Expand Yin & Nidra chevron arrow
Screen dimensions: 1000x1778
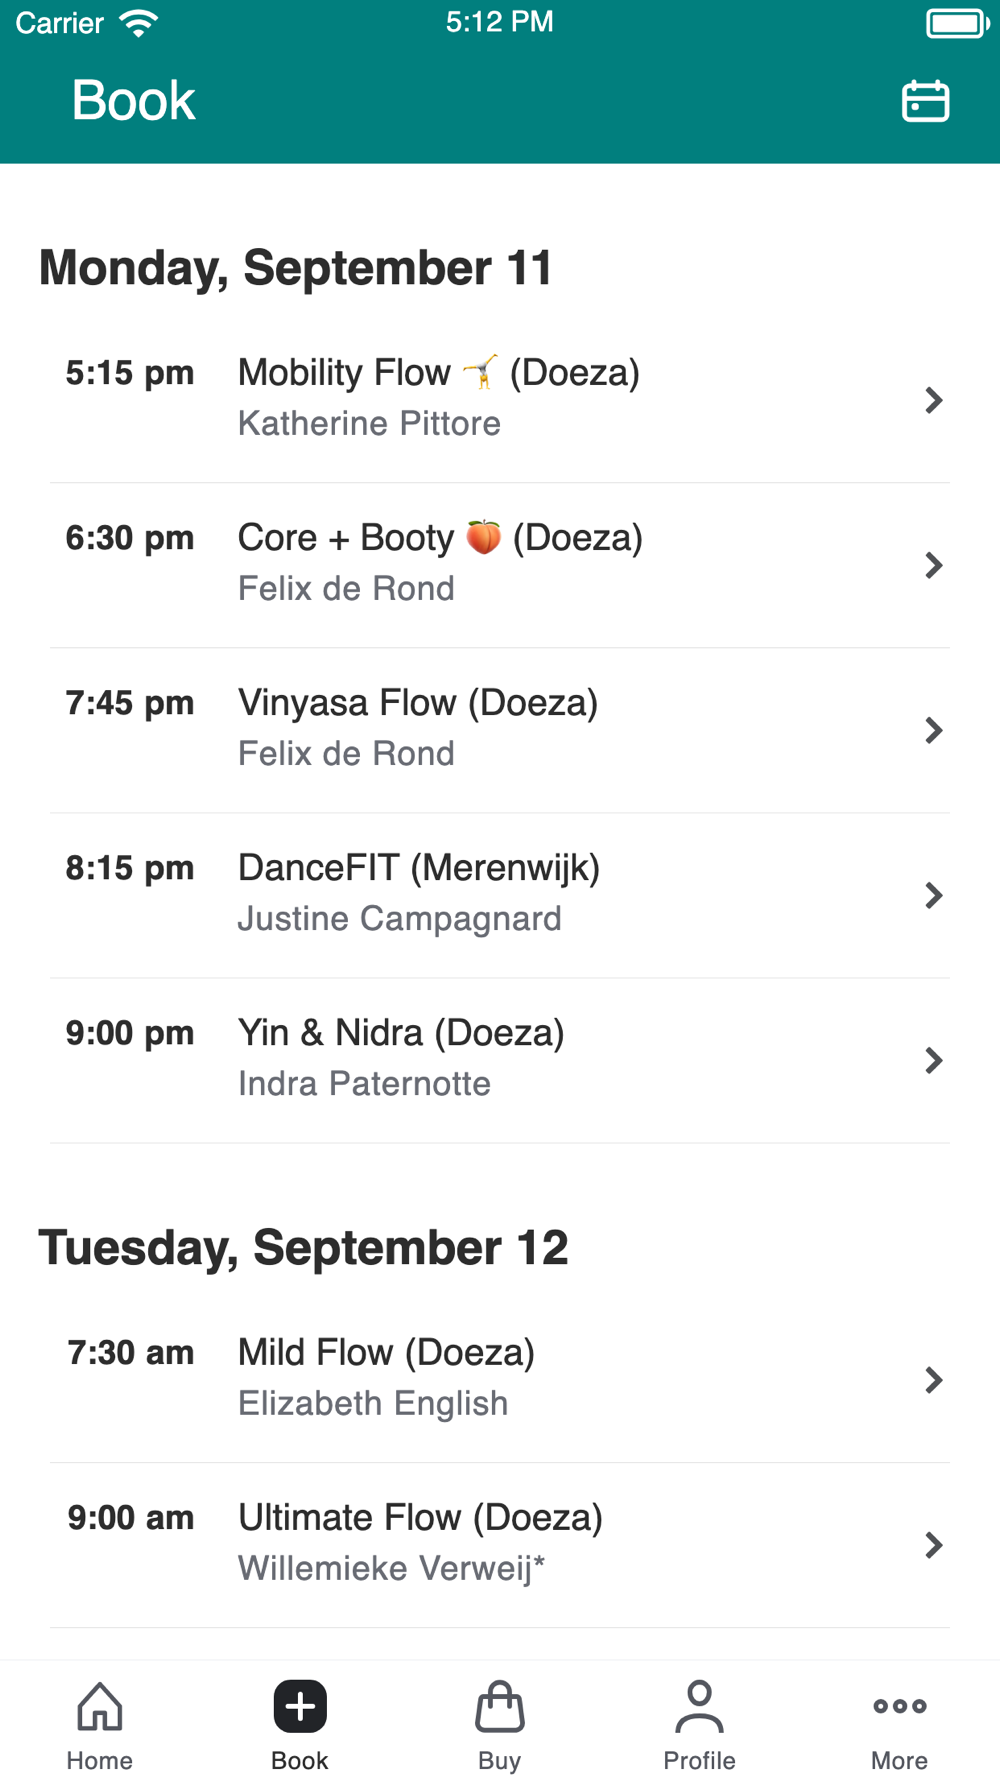[x=933, y=1060]
